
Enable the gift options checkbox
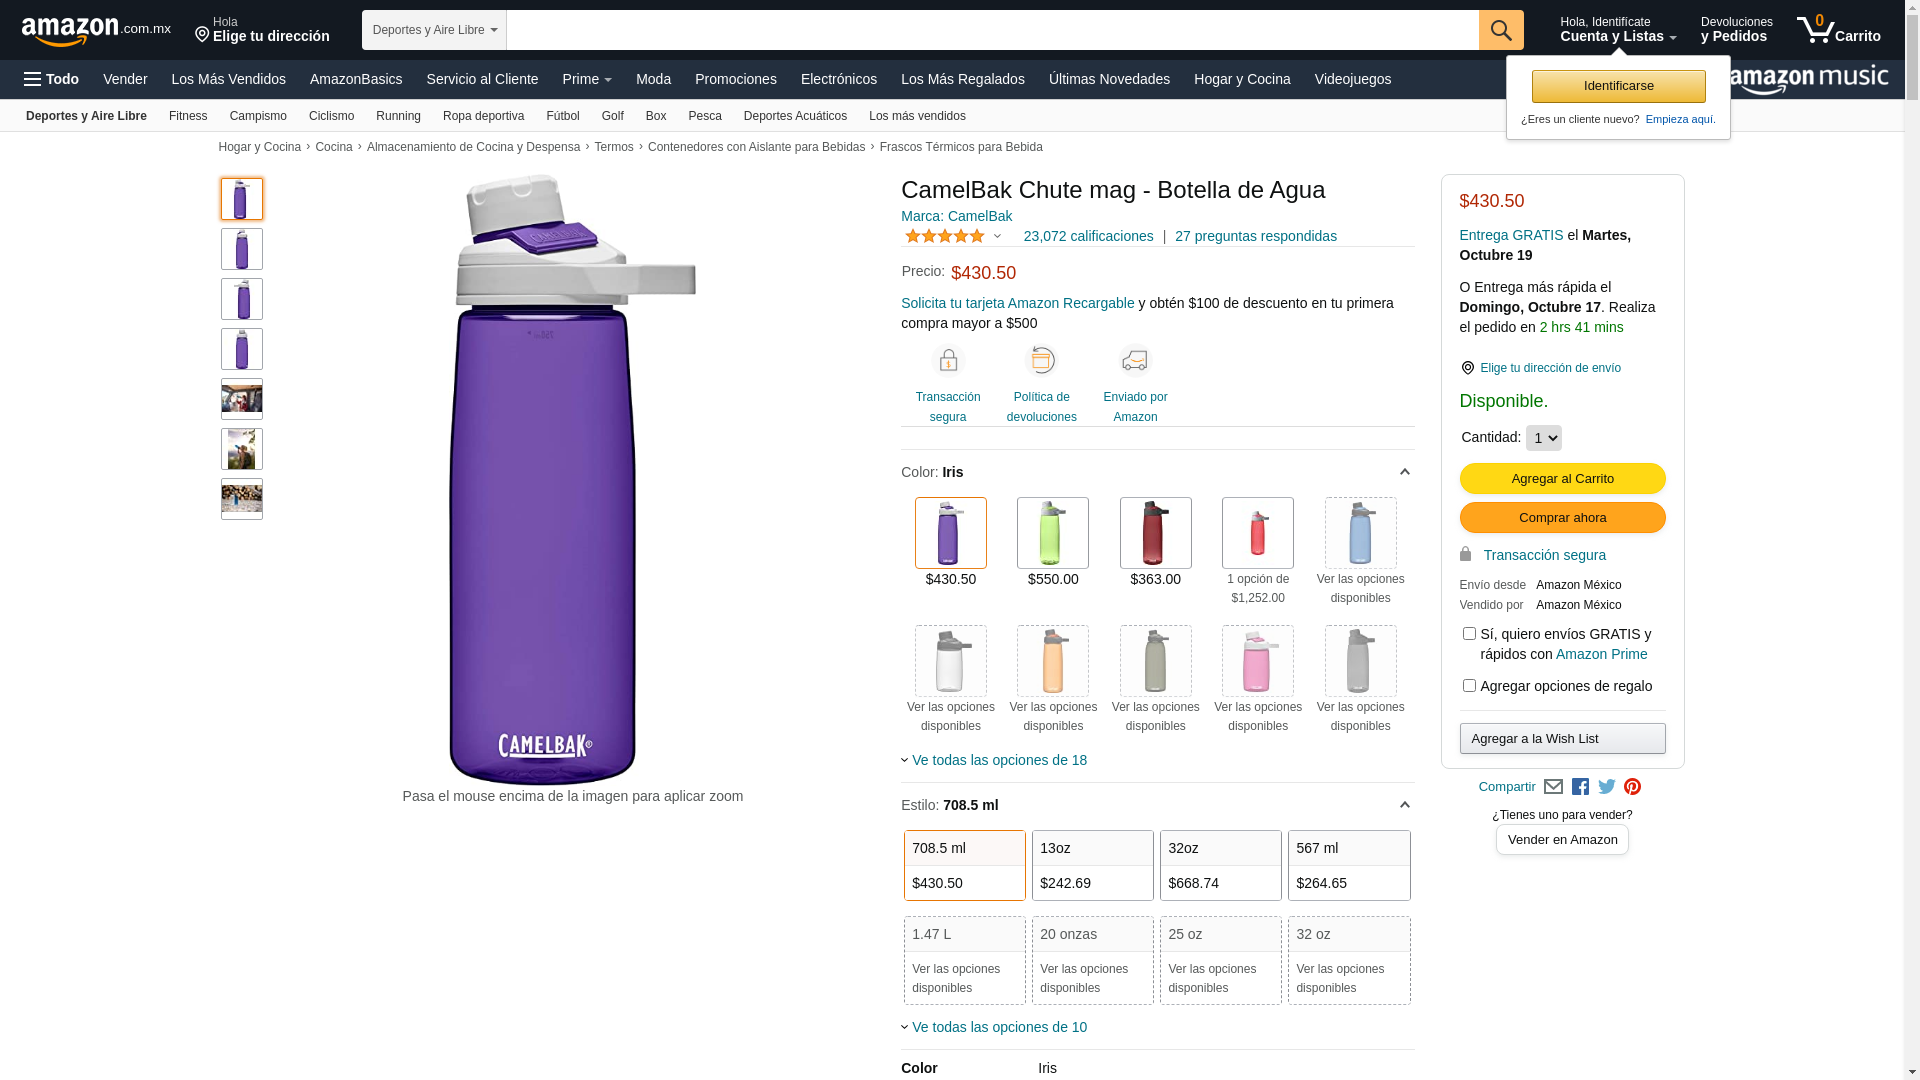pos(1469,685)
